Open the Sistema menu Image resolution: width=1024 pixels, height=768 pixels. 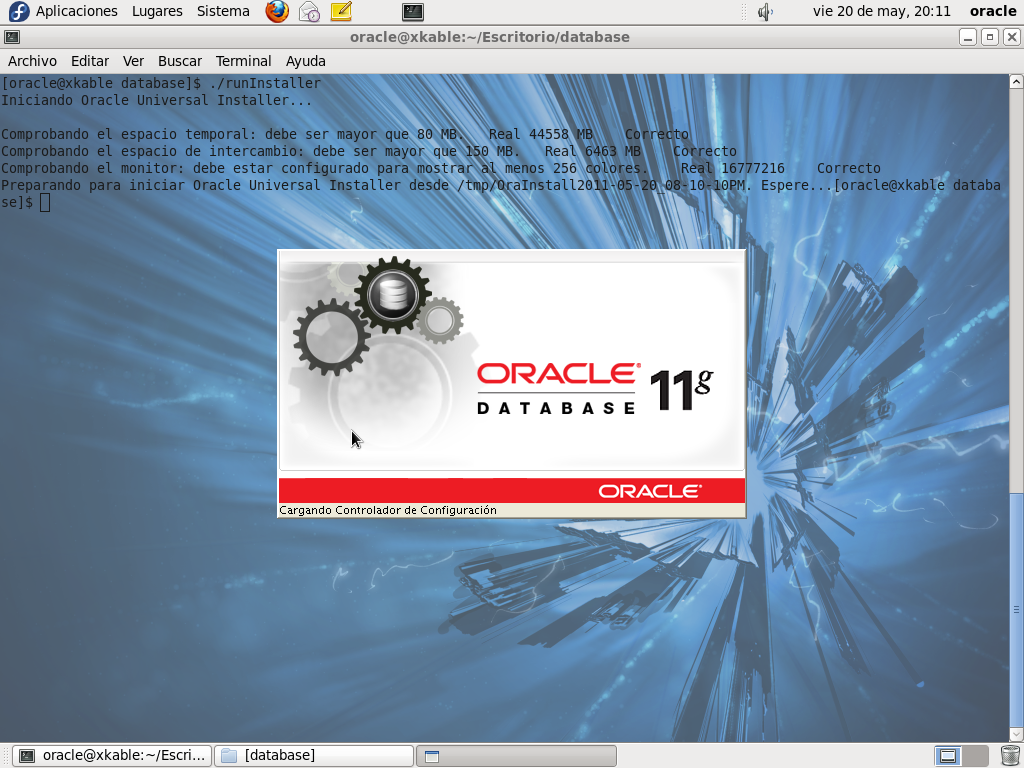223,11
